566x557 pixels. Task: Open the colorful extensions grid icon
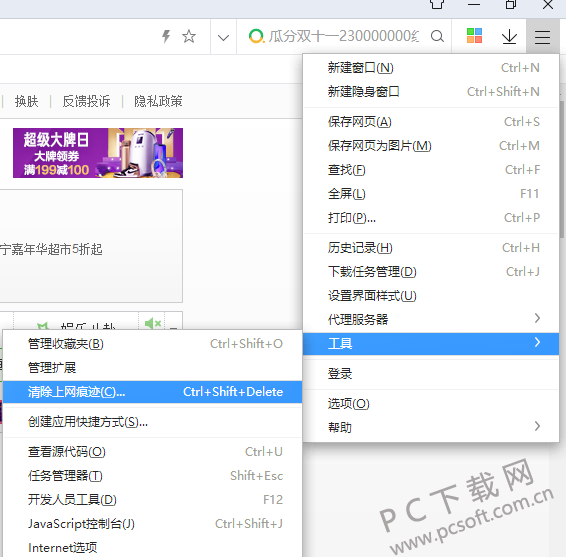click(474, 36)
